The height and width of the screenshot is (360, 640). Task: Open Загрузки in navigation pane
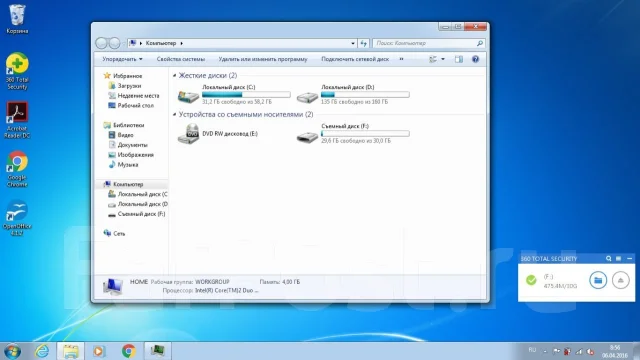pyautogui.click(x=129, y=86)
